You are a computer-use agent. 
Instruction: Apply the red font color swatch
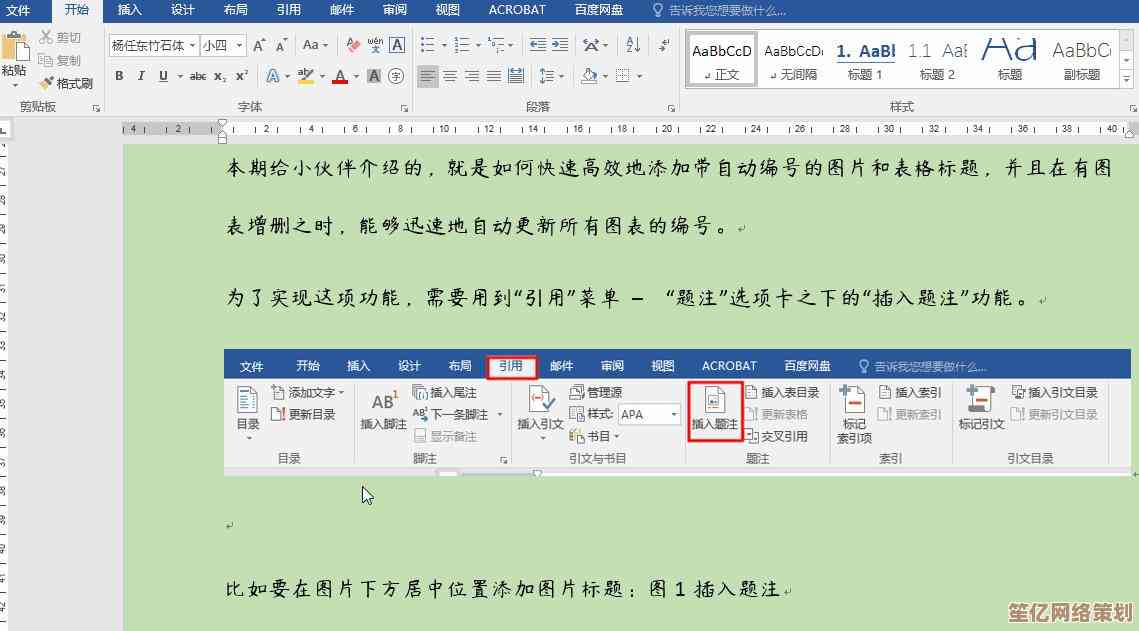(x=340, y=76)
